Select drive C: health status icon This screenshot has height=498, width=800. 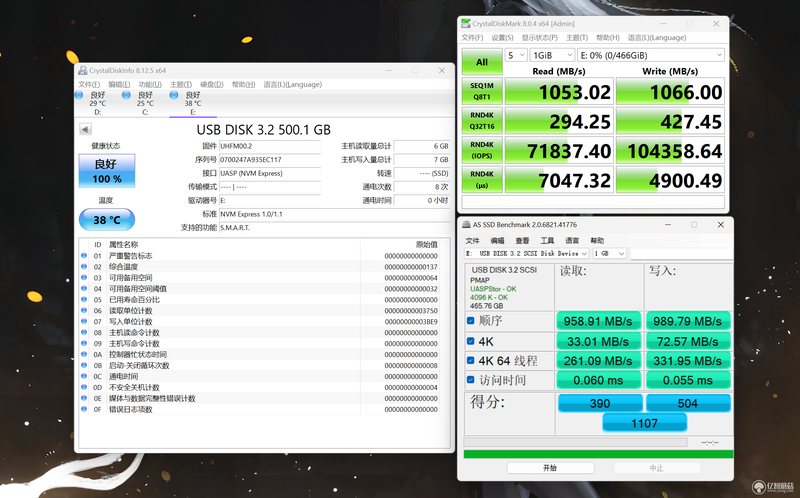[x=127, y=95]
